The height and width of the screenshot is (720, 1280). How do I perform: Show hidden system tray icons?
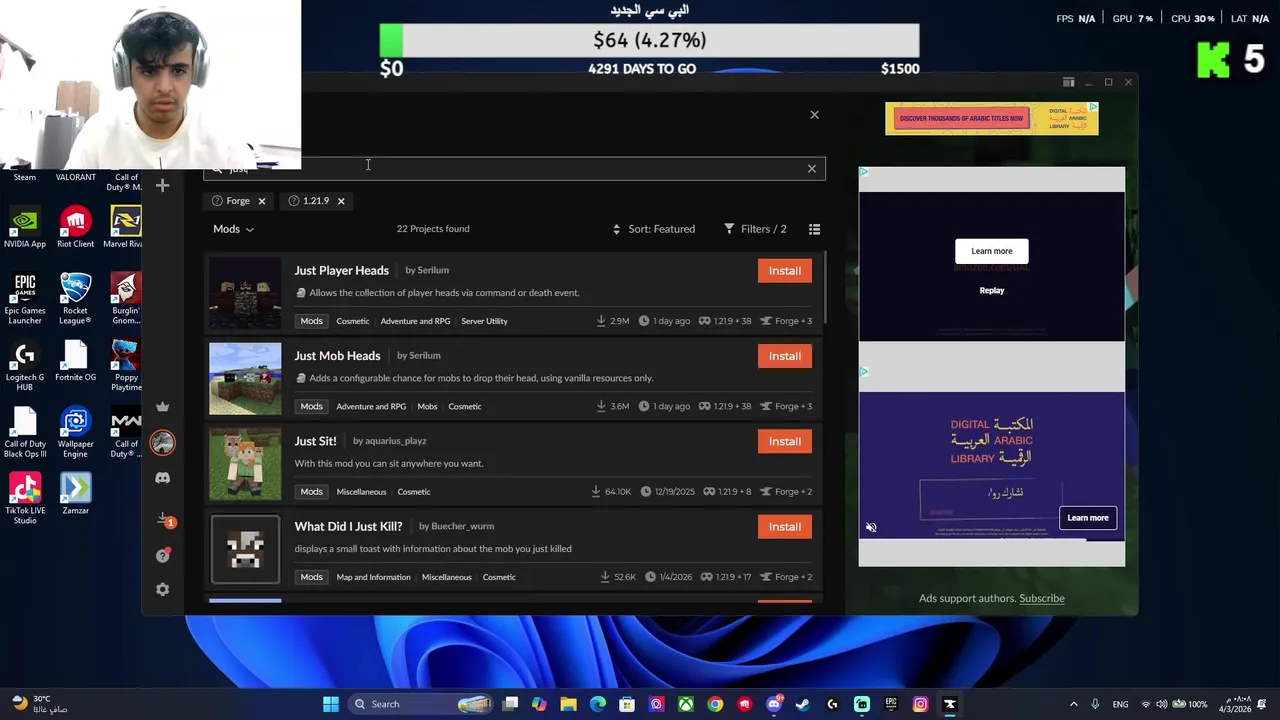(x=1073, y=704)
